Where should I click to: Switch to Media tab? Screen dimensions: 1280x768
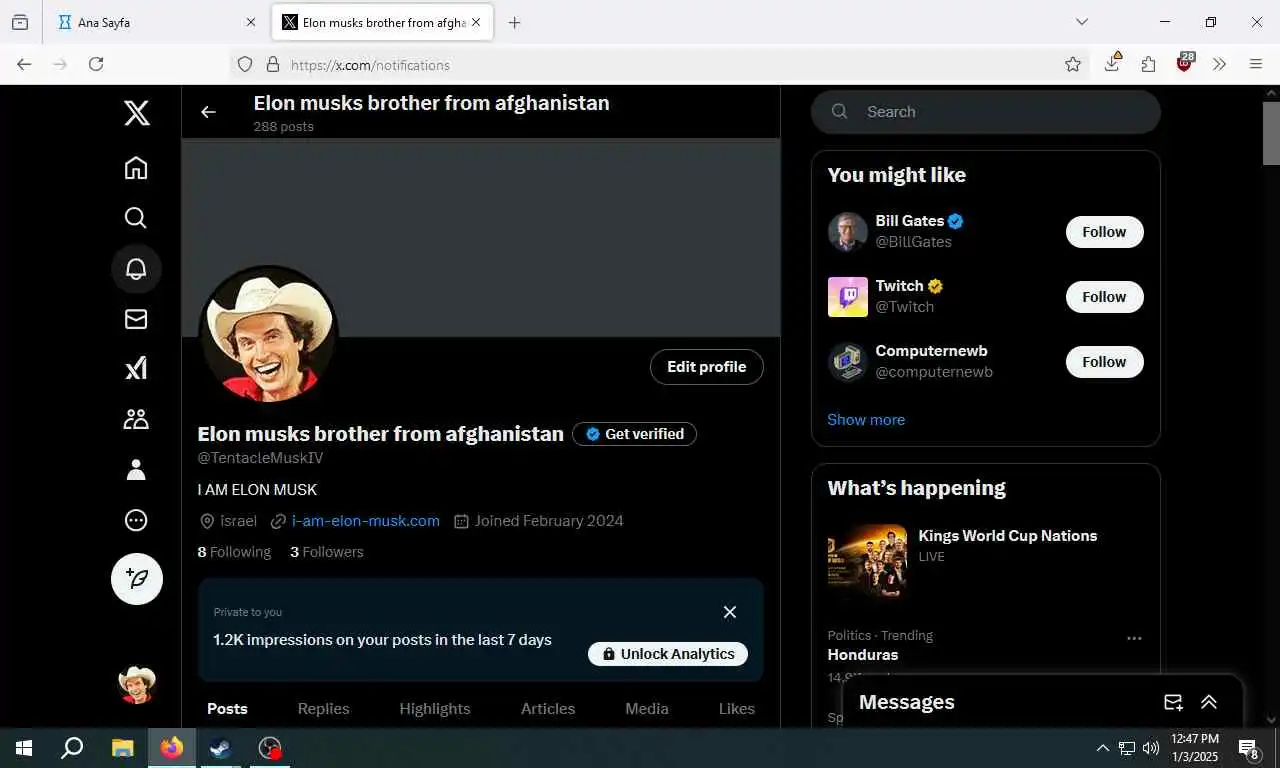(x=647, y=708)
